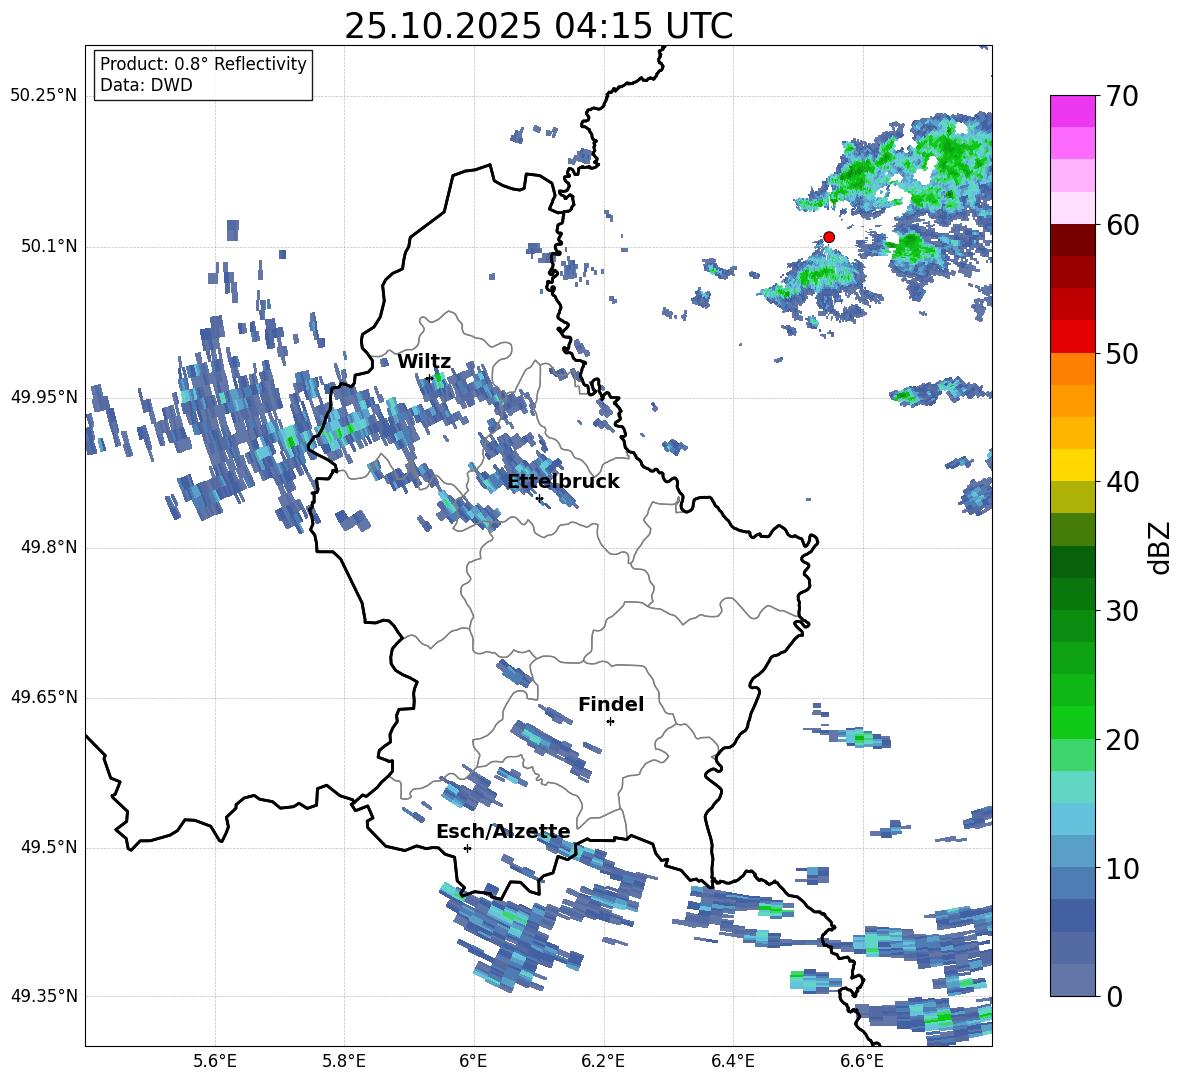Select the Ettelbruck city label
This screenshot has height=1081, width=1184.
click(563, 481)
